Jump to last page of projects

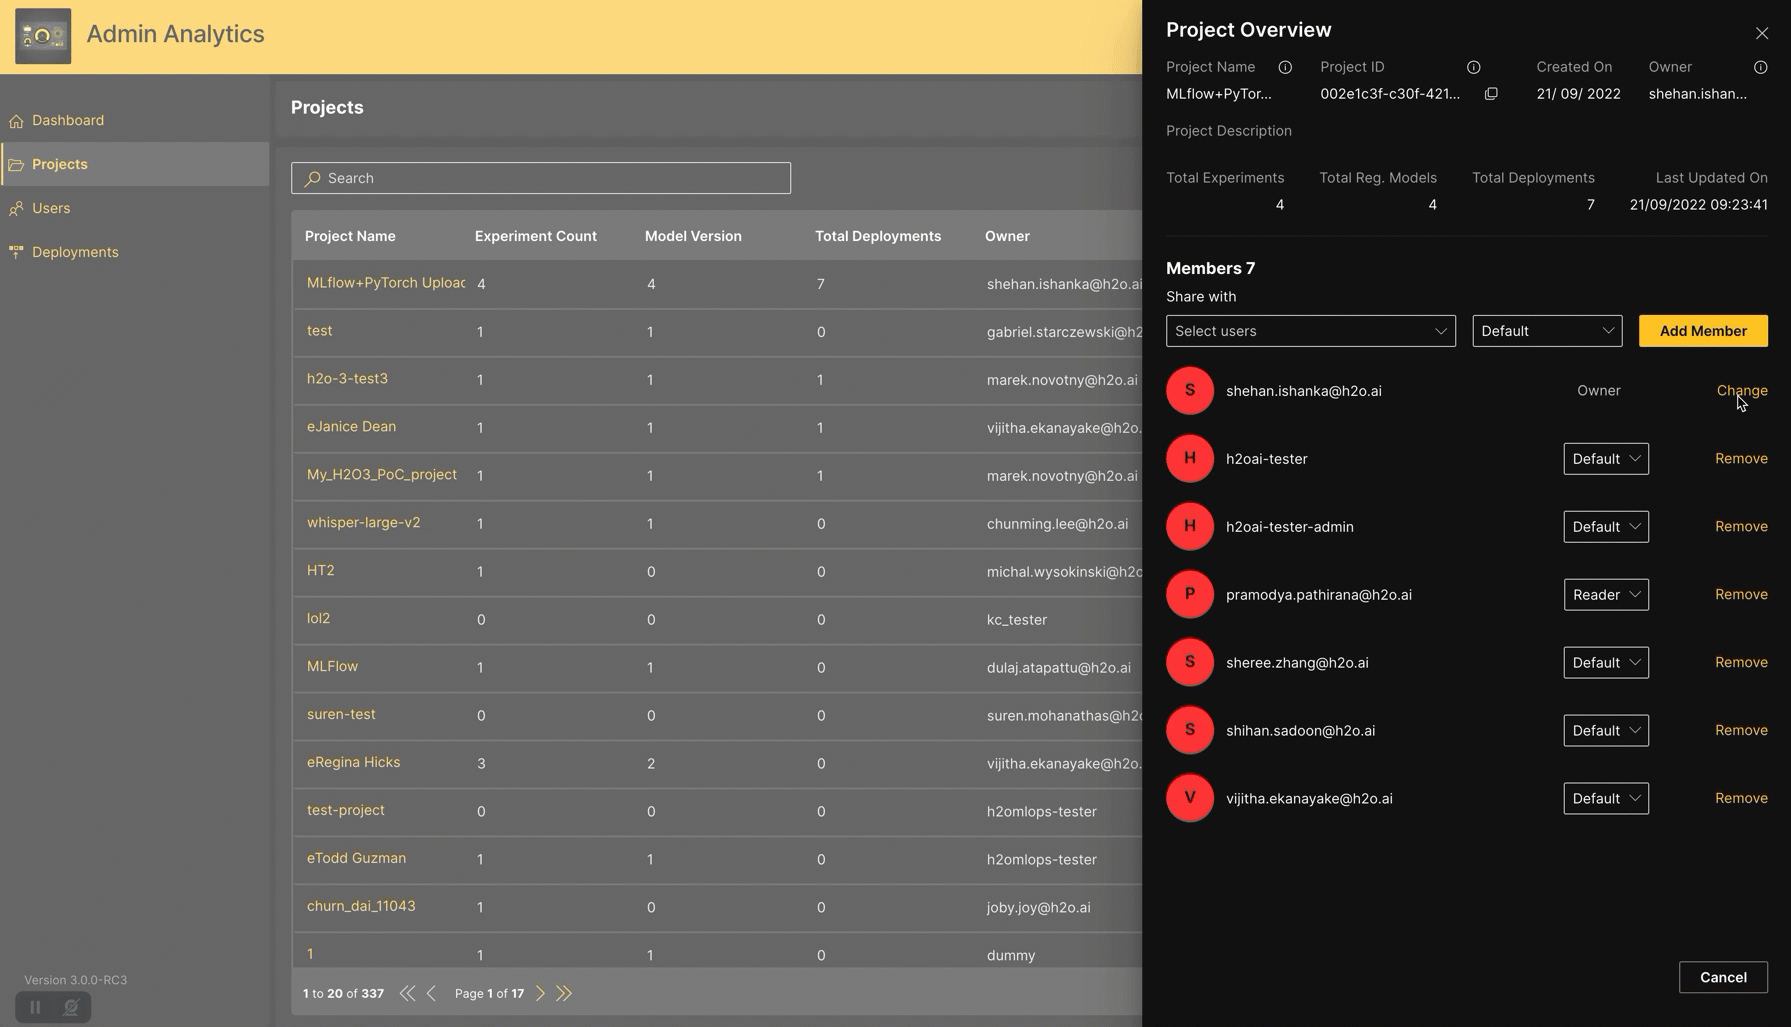pyautogui.click(x=564, y=993)
